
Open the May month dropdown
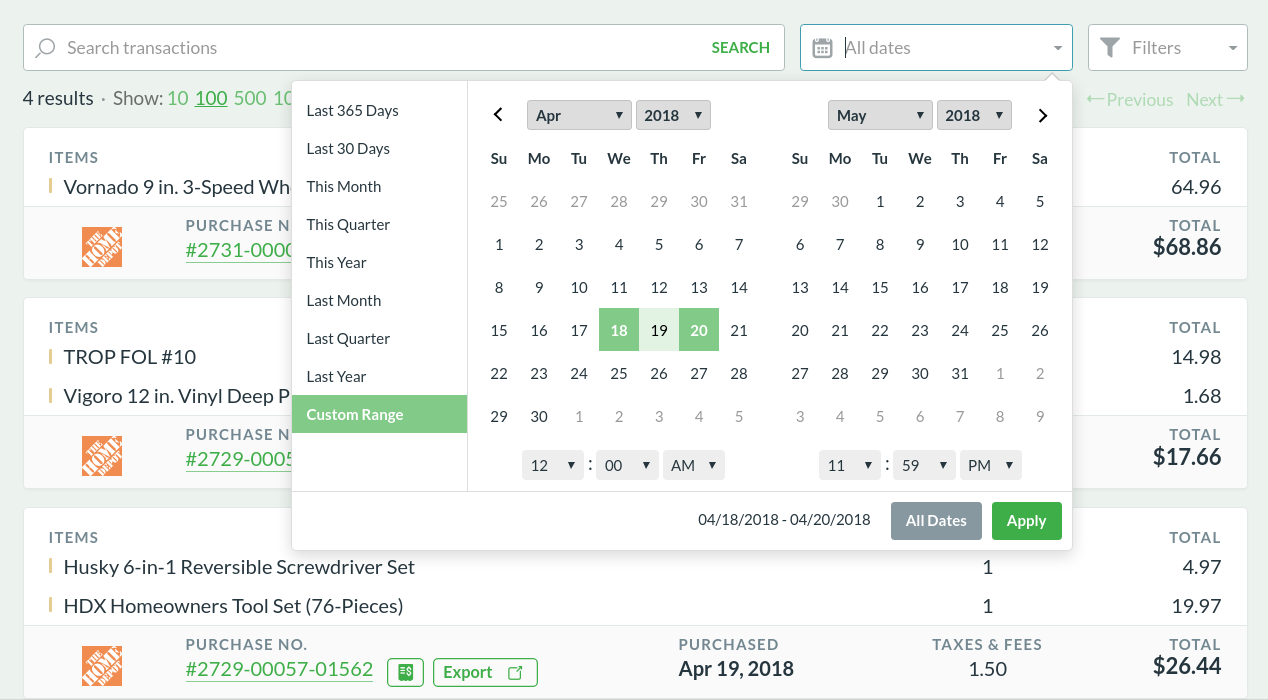click(x=880, y=114)
